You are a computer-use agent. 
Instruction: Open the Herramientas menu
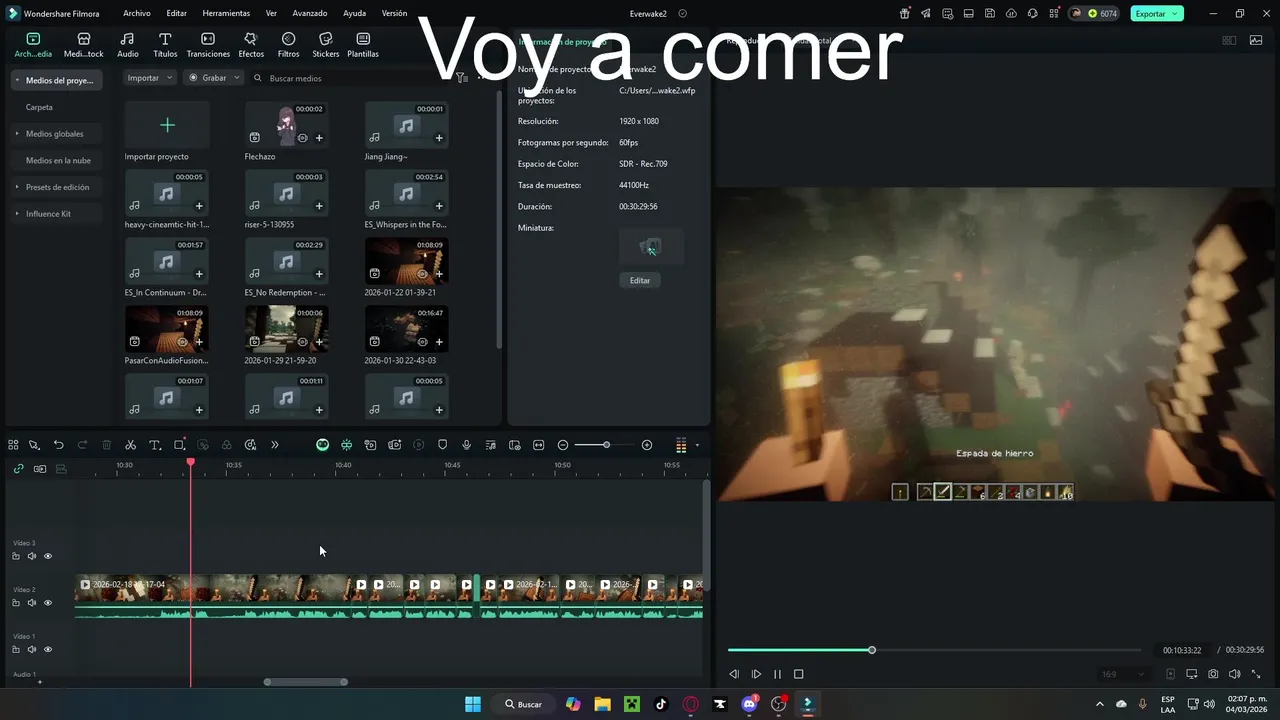[x=226, y=14]
